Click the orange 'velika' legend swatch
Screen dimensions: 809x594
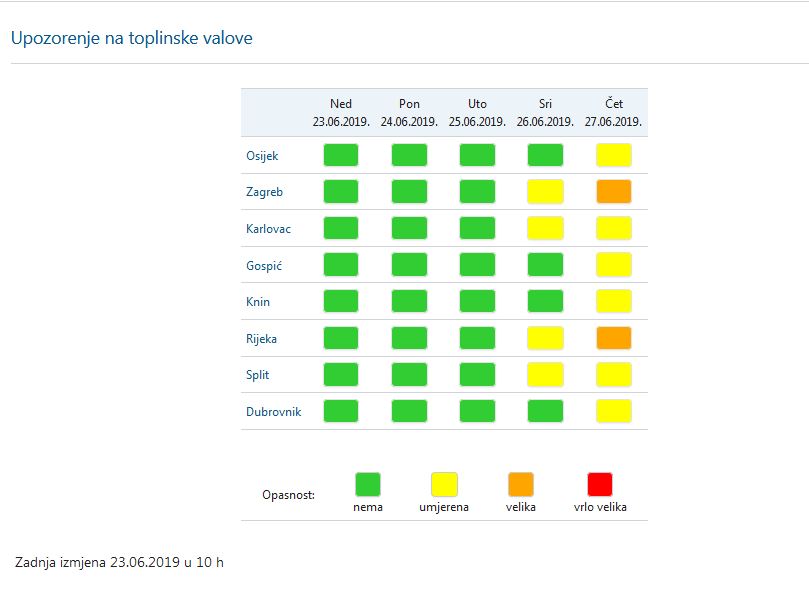tap(521, 485)
